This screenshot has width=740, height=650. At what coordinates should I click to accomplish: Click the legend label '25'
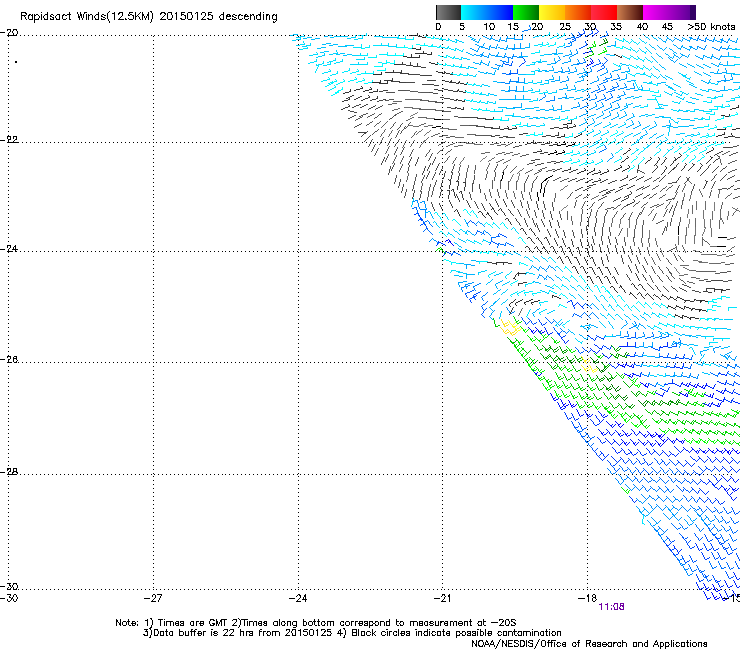[x=565, y=27]
